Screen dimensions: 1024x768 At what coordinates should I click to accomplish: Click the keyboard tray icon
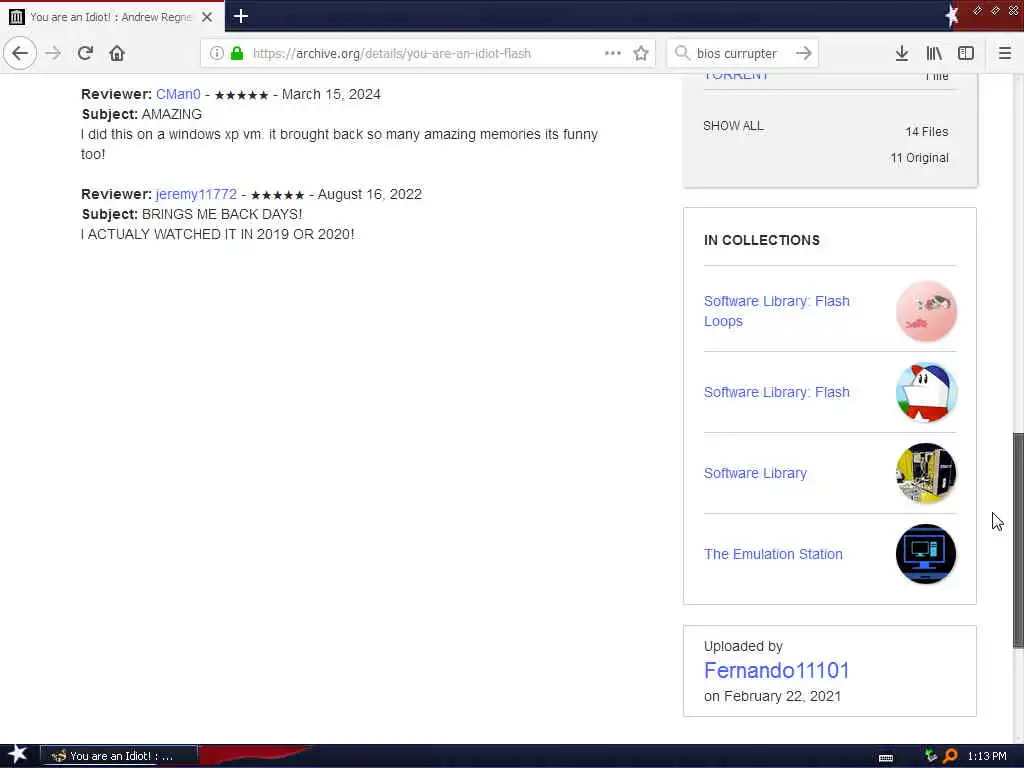(886, 757)
